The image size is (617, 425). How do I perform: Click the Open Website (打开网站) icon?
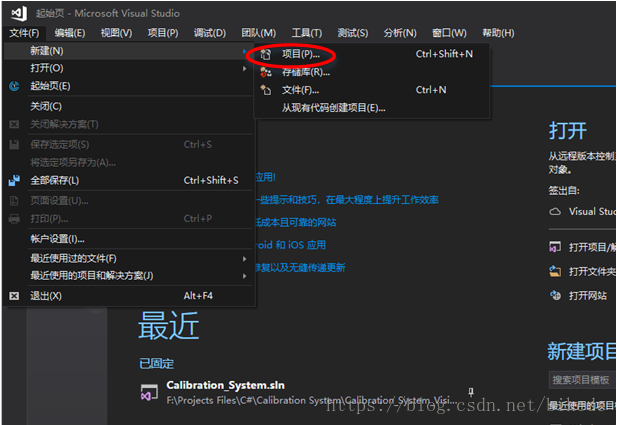[555, 295]
